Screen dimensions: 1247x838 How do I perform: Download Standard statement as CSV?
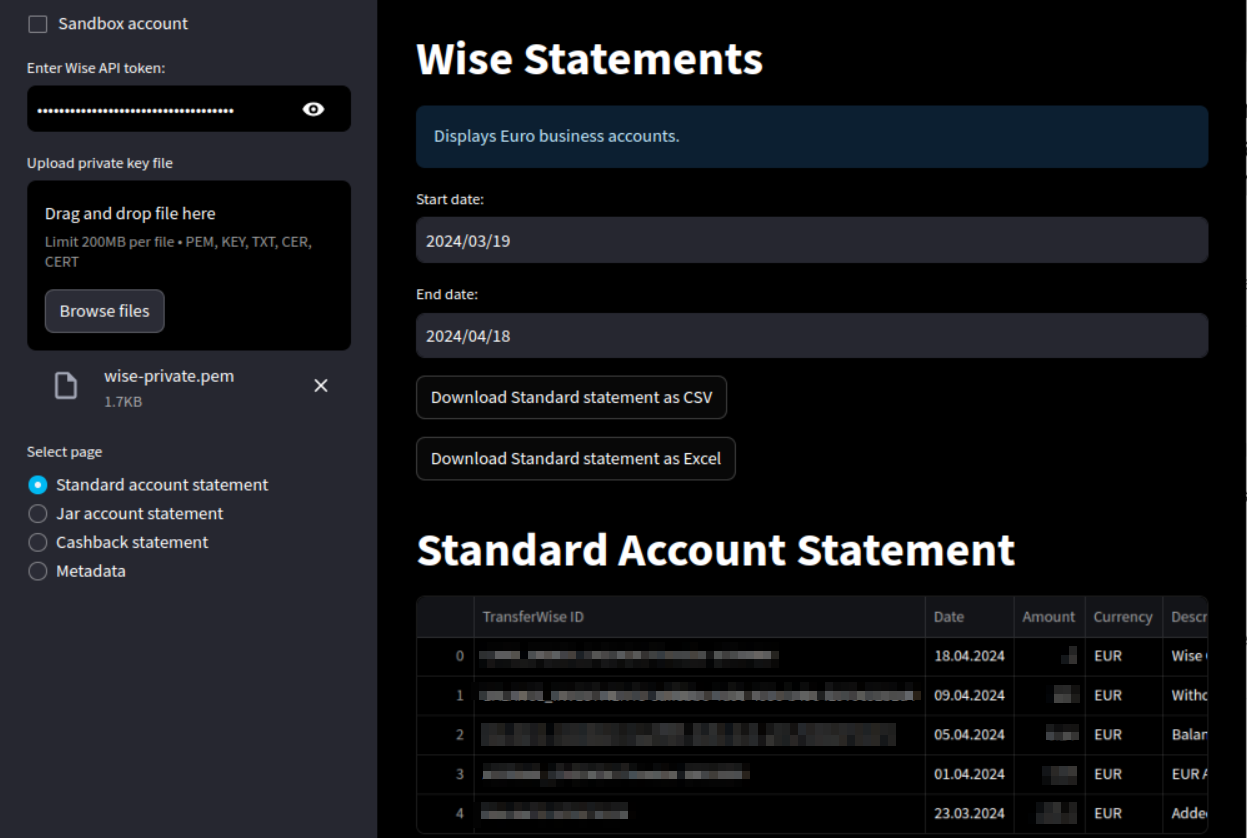571,397
